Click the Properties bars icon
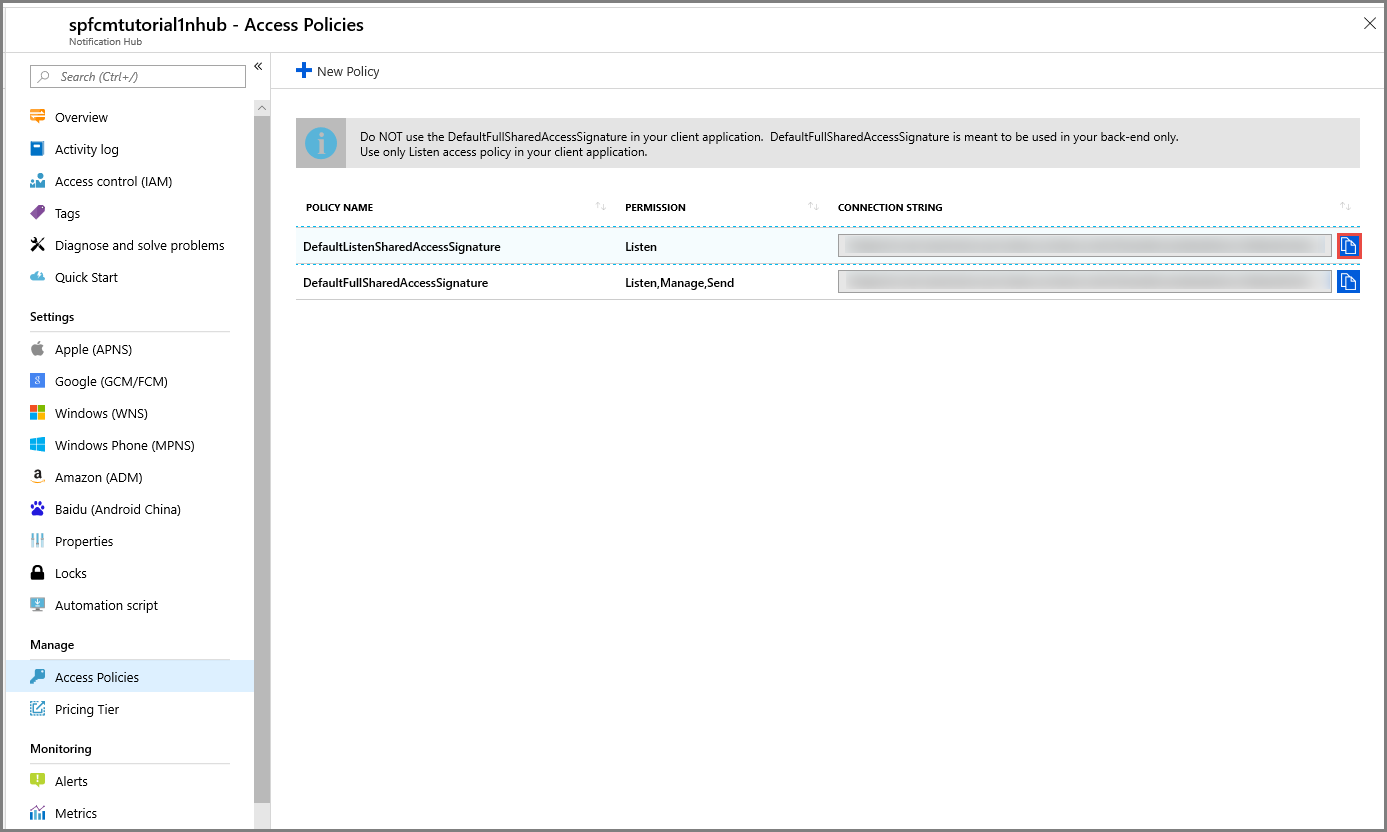The width and height of the screenshot is (1387, 832). 38,541
